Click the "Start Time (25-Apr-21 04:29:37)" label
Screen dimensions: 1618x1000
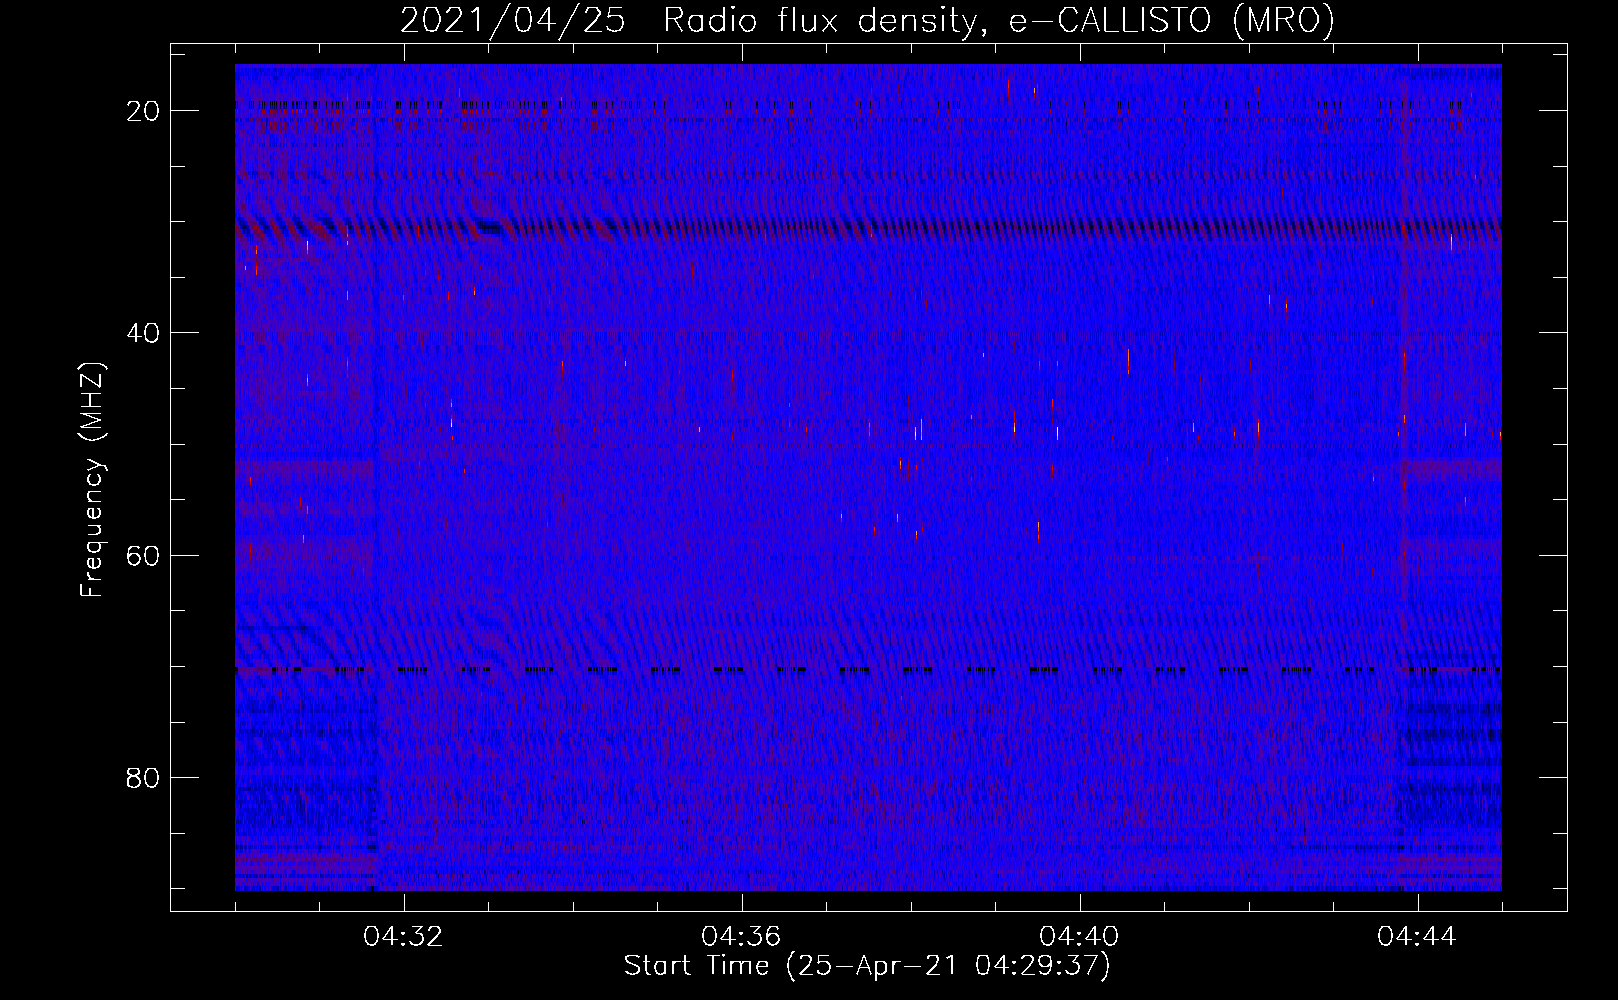coord(867,966)
